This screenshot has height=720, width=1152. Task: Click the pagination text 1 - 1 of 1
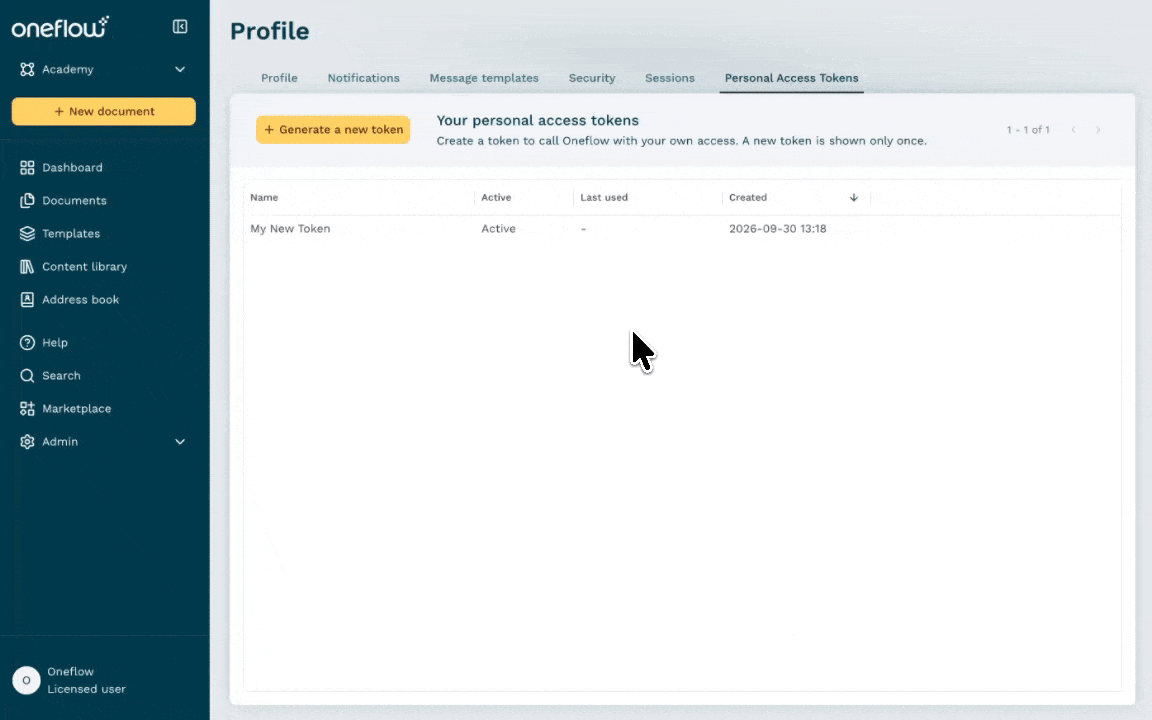point(1028,130)
